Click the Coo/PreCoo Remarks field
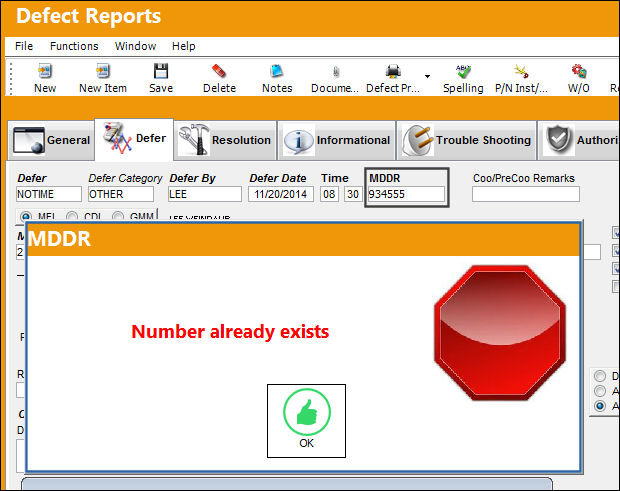Screen dimensions: 620x491 (x=525, y=194)
